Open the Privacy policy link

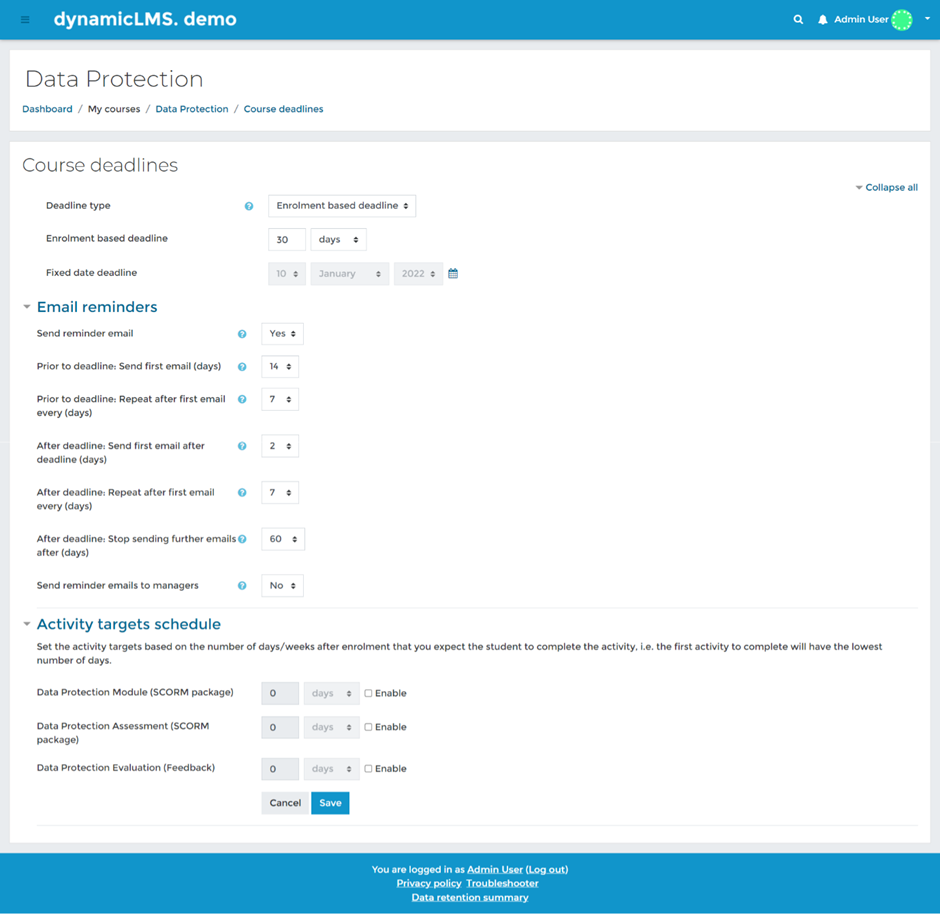[x=429, y=883]
